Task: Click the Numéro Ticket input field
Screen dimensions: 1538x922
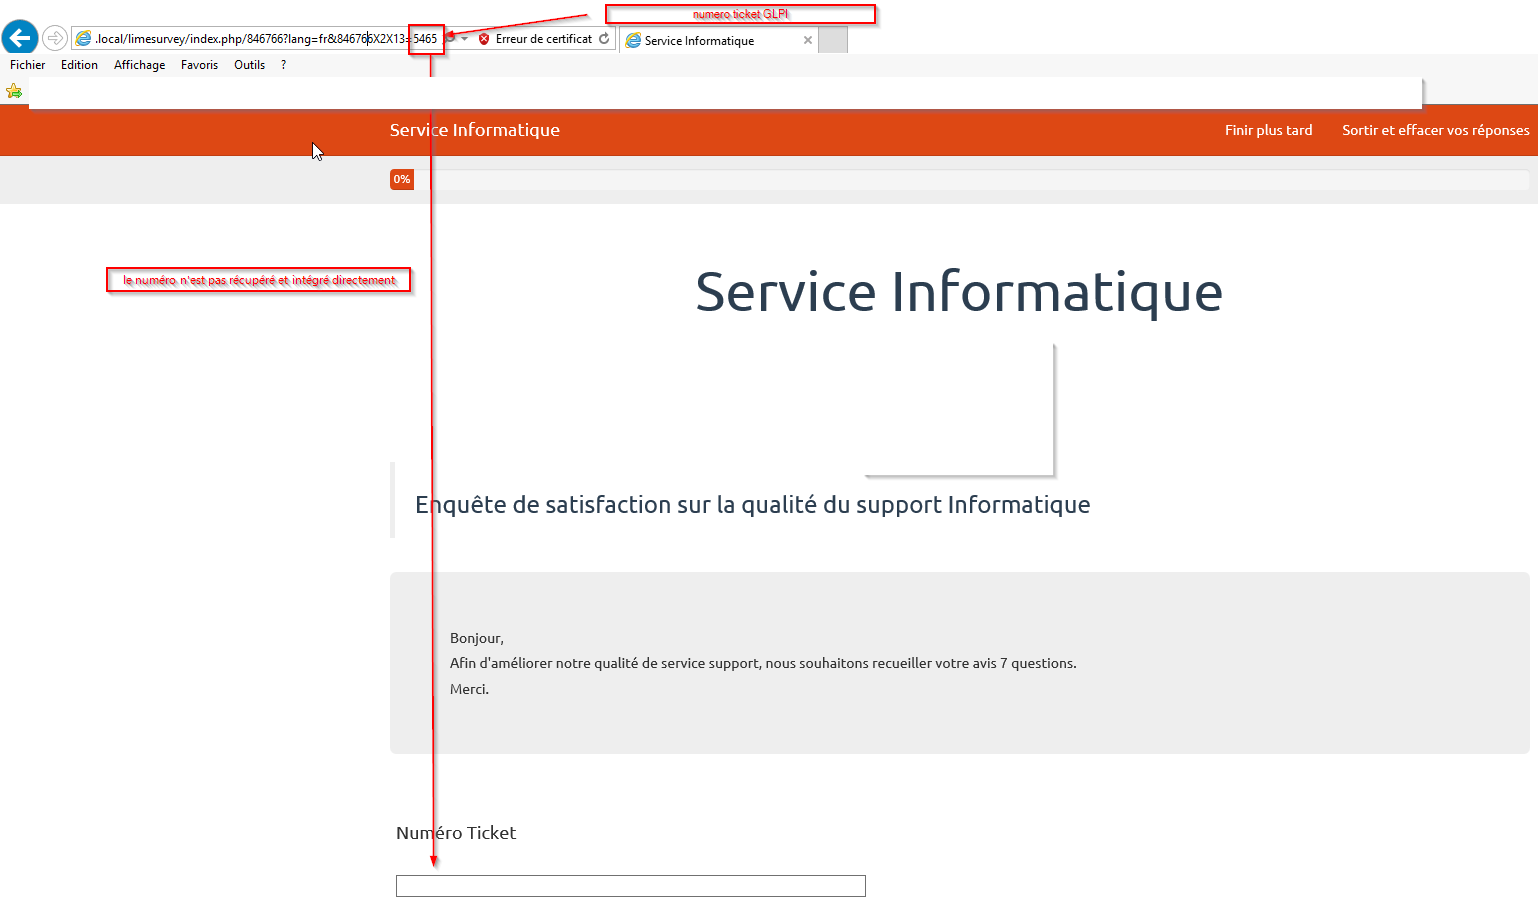Action: click(630, 886)
